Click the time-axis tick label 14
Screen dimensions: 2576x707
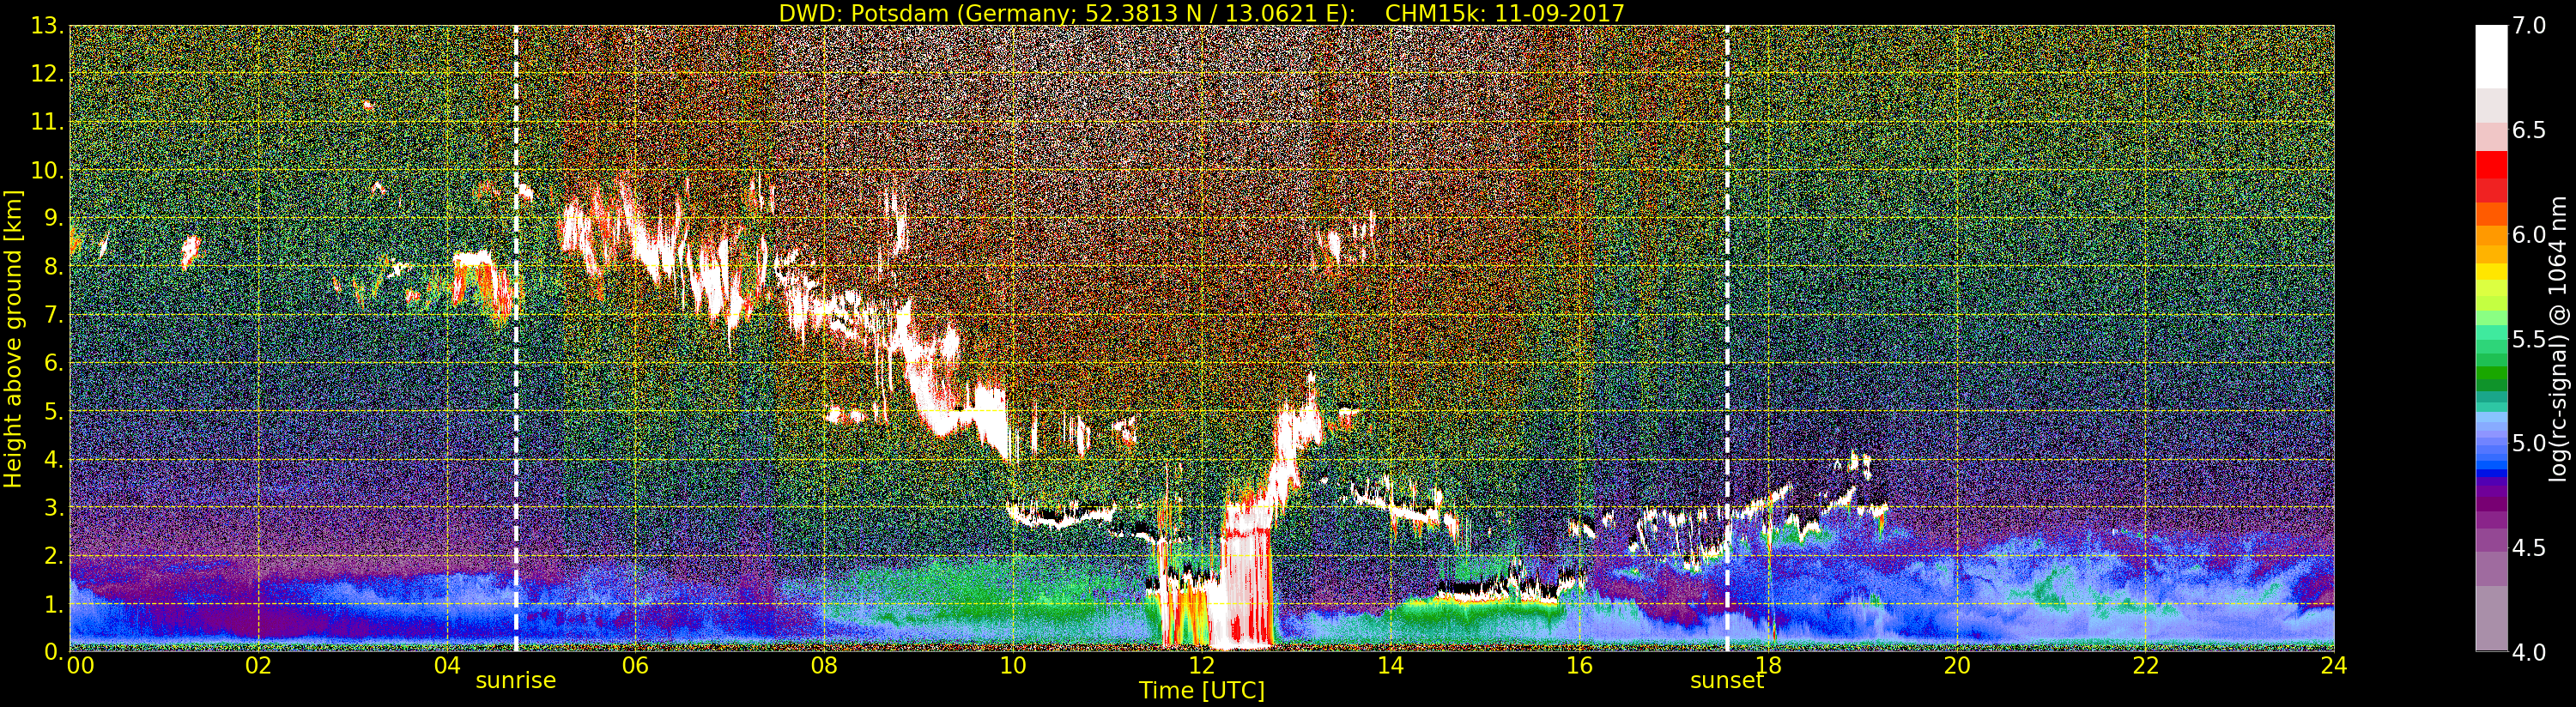tap(1390, 666)
